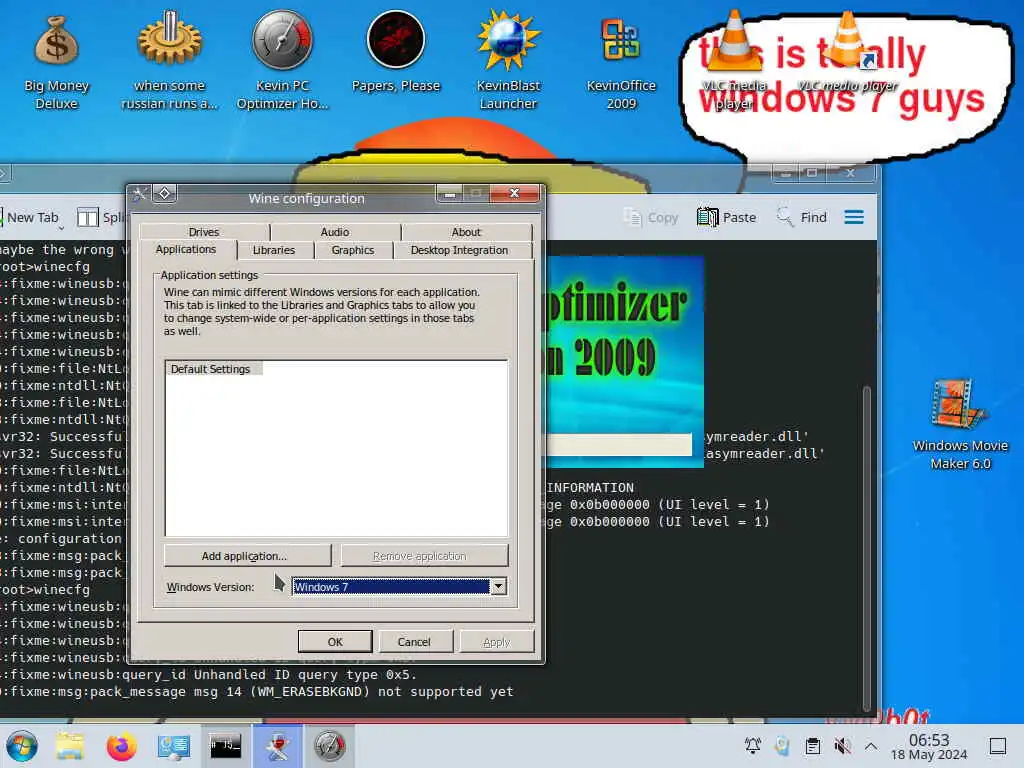Click the 'INFORMATION' line in the terminal
Image resolution: width=1024 pixels, height=768 pixels.
[590, 488]
